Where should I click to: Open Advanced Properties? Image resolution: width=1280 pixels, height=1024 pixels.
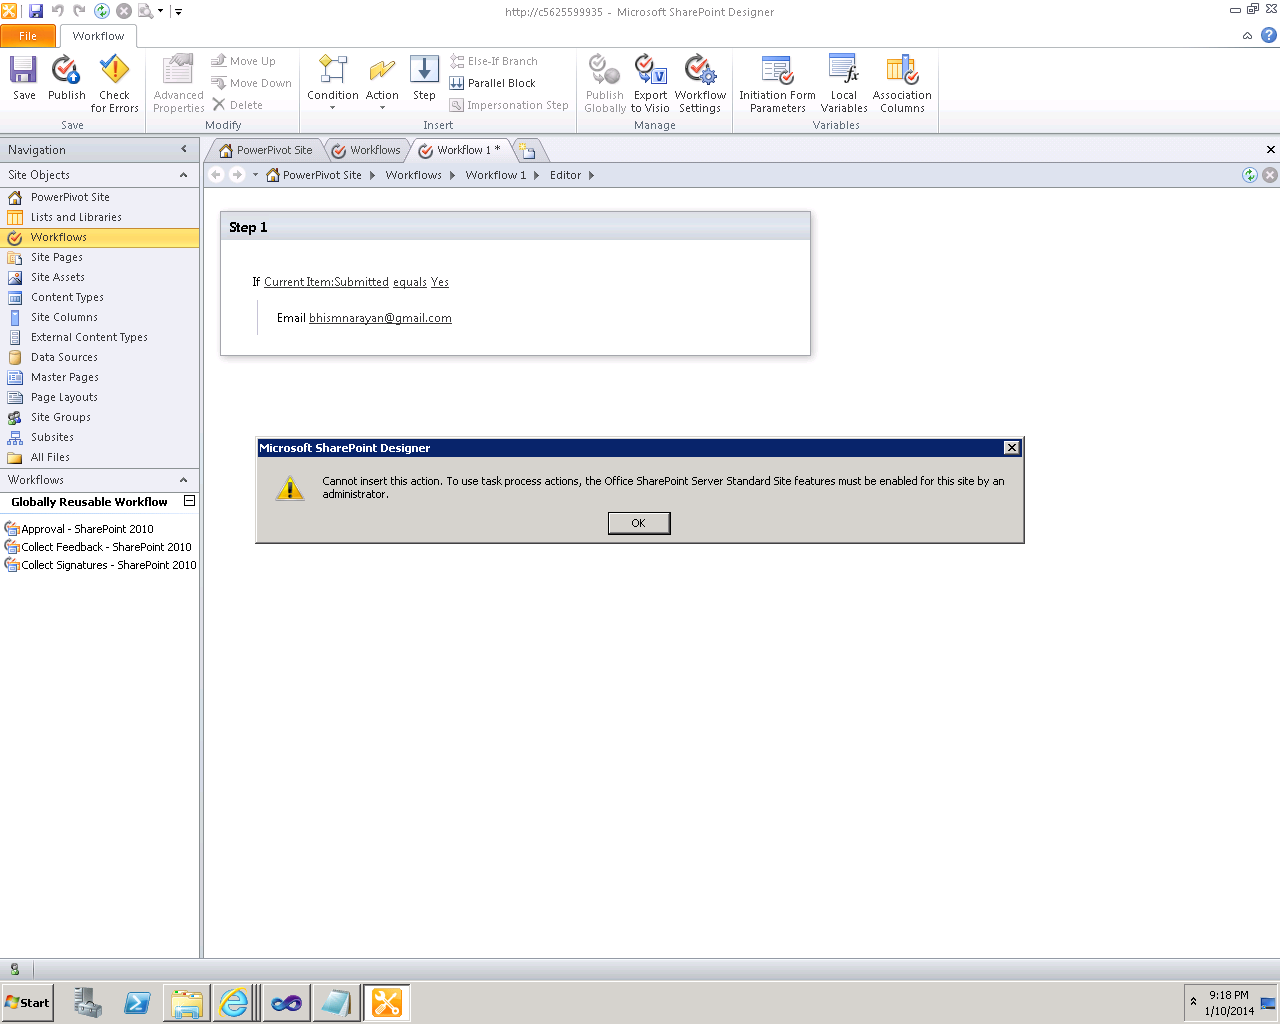pos(178,84)
